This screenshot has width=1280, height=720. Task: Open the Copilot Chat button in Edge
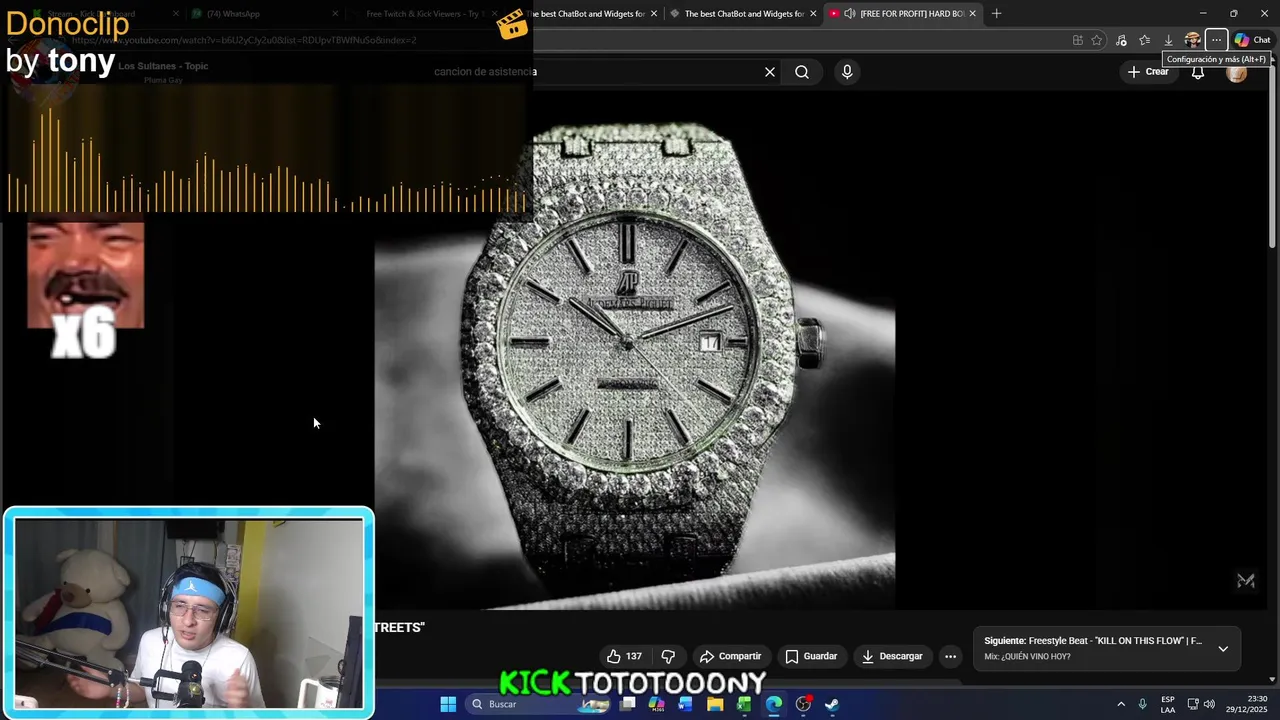point(1253,40)
